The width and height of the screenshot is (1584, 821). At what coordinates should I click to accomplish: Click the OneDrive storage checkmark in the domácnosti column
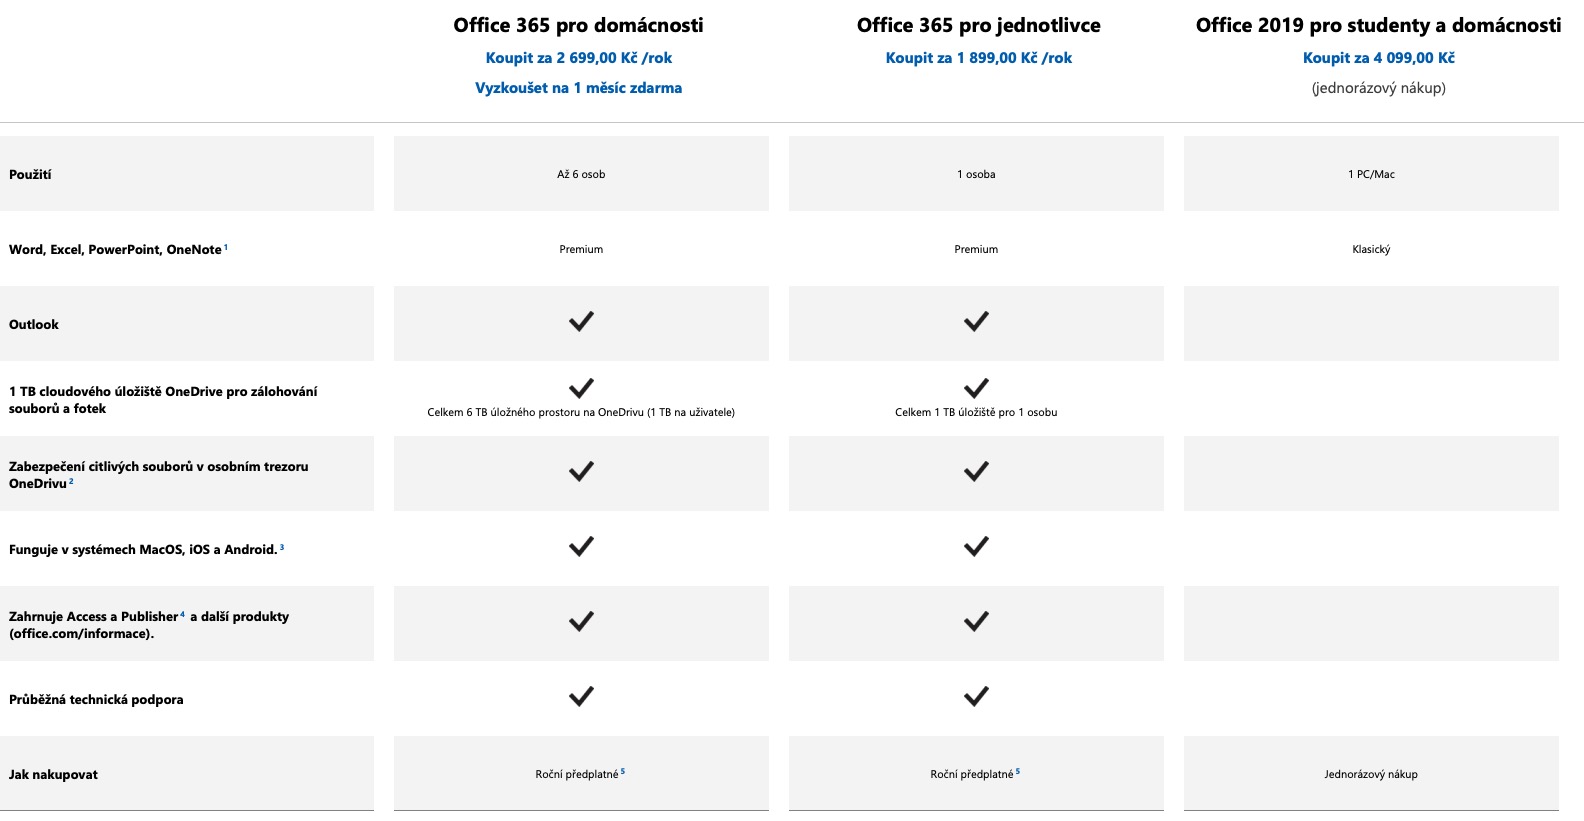[x=581, y=388]
